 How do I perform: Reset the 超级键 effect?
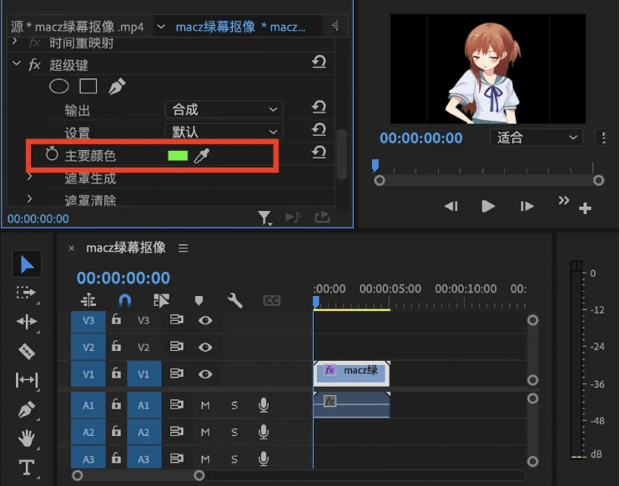(319, 62)
